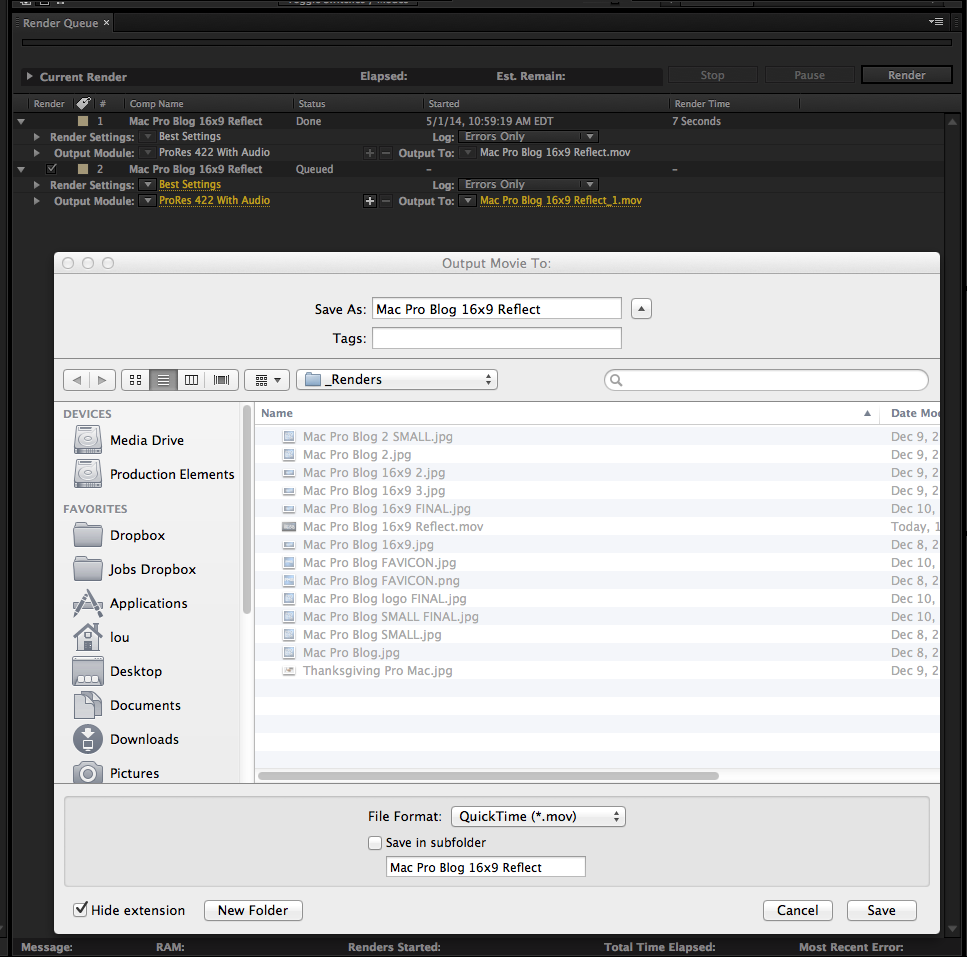Click the sidebar vertical scrollbar

[x=247, y=510]
